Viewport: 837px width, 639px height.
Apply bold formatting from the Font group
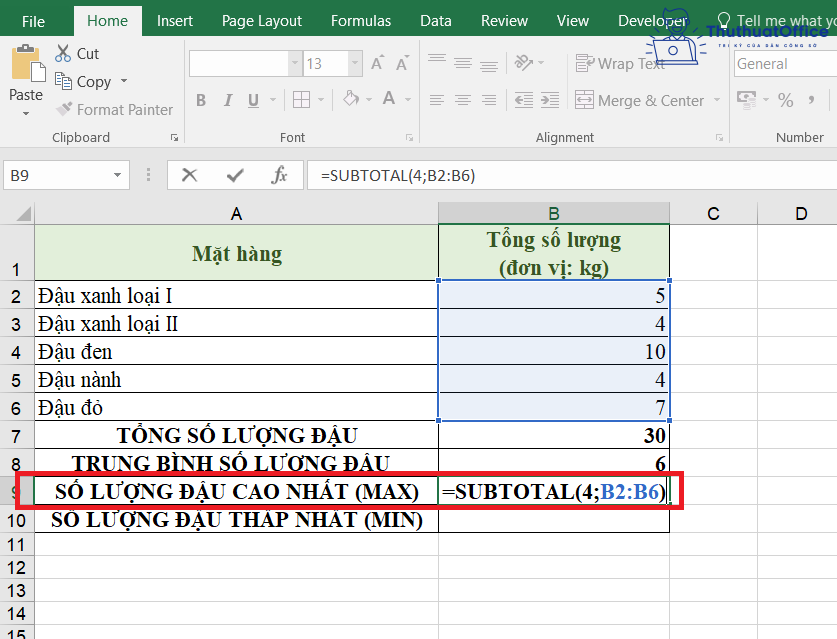point(200,100)
